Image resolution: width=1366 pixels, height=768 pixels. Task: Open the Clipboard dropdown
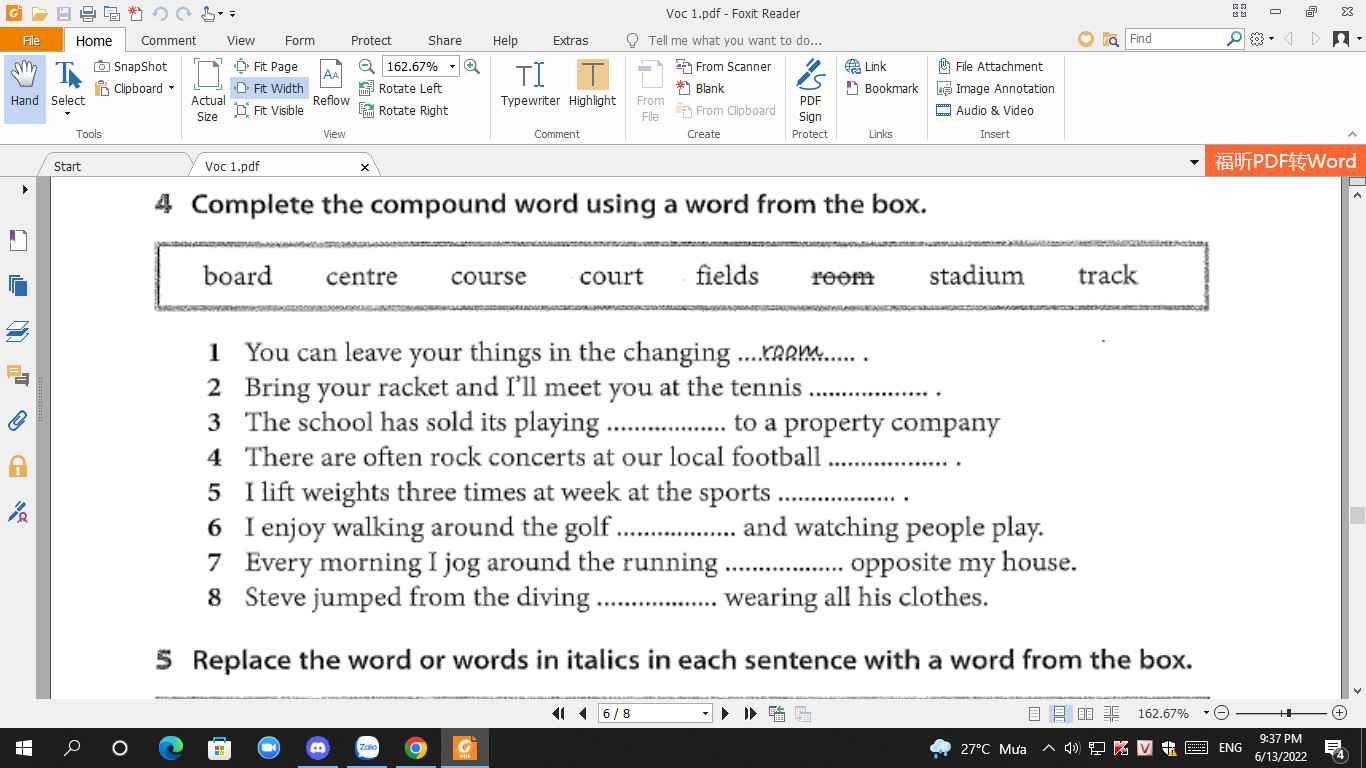(x=135, y=88)
